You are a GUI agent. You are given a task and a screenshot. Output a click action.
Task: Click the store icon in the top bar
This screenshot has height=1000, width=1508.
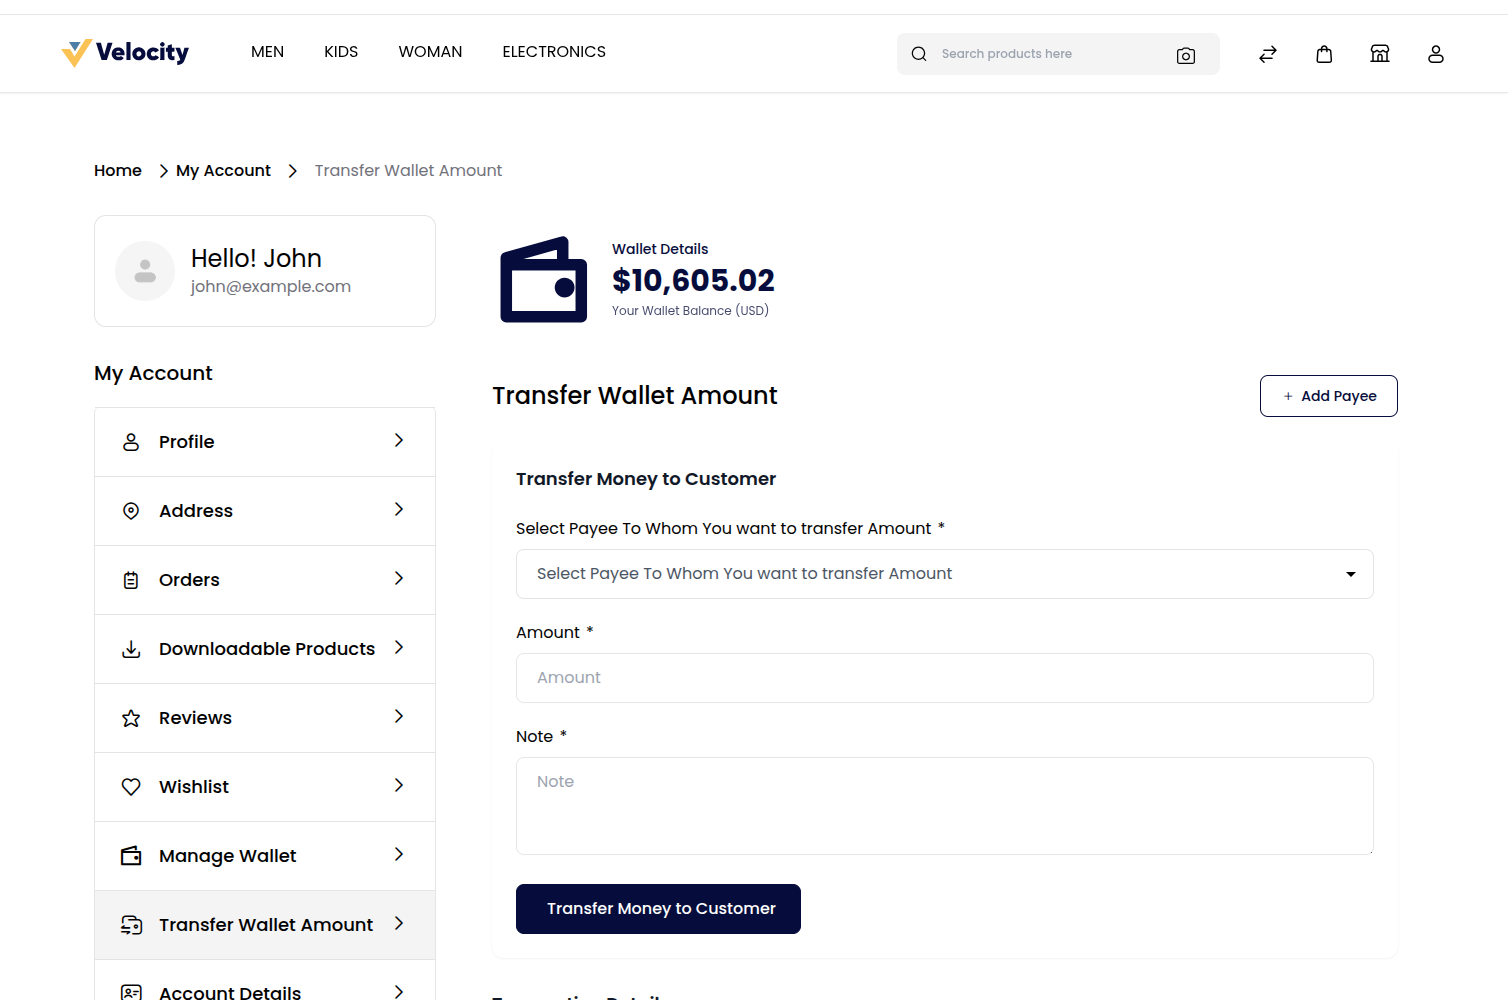(1380, 54)
